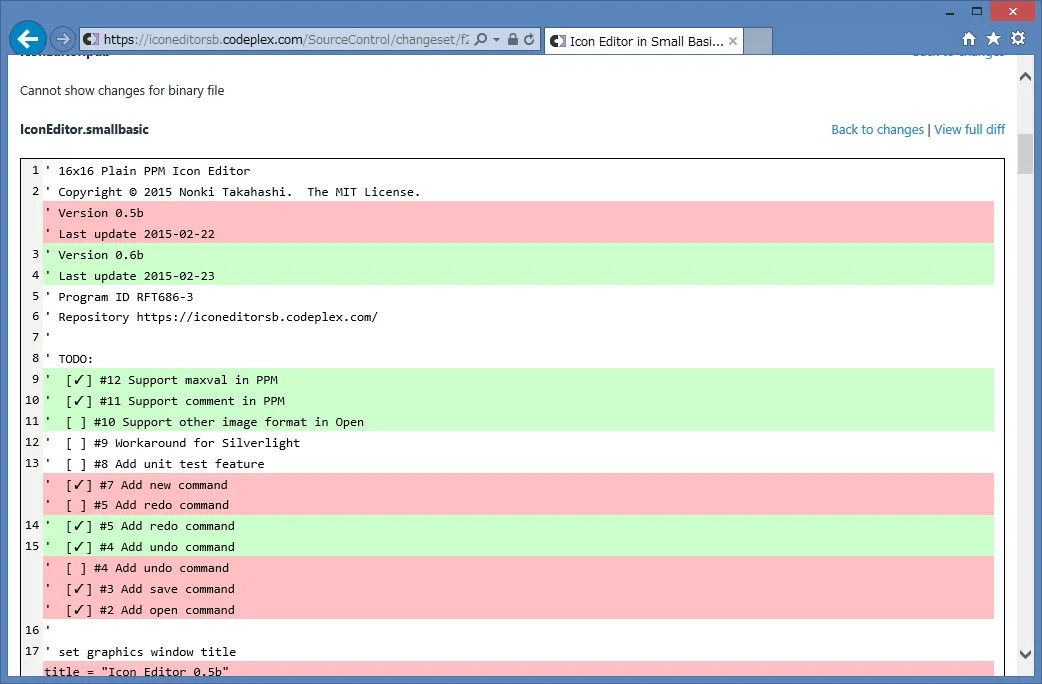The image size is (1042, 684).
Task: Click the Repository URL comment line
Action: [519, 317]
